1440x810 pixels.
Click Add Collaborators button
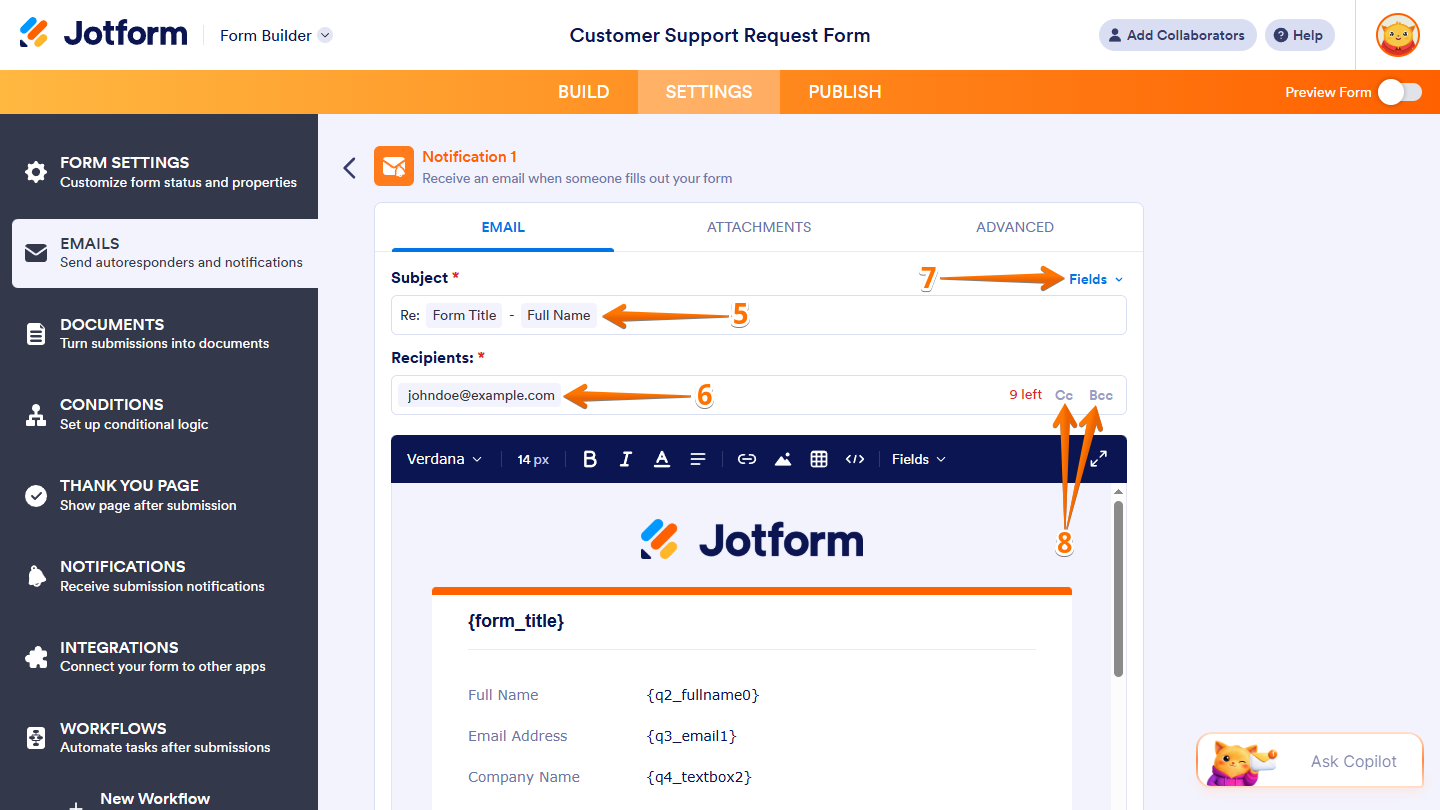(1178, 35)
